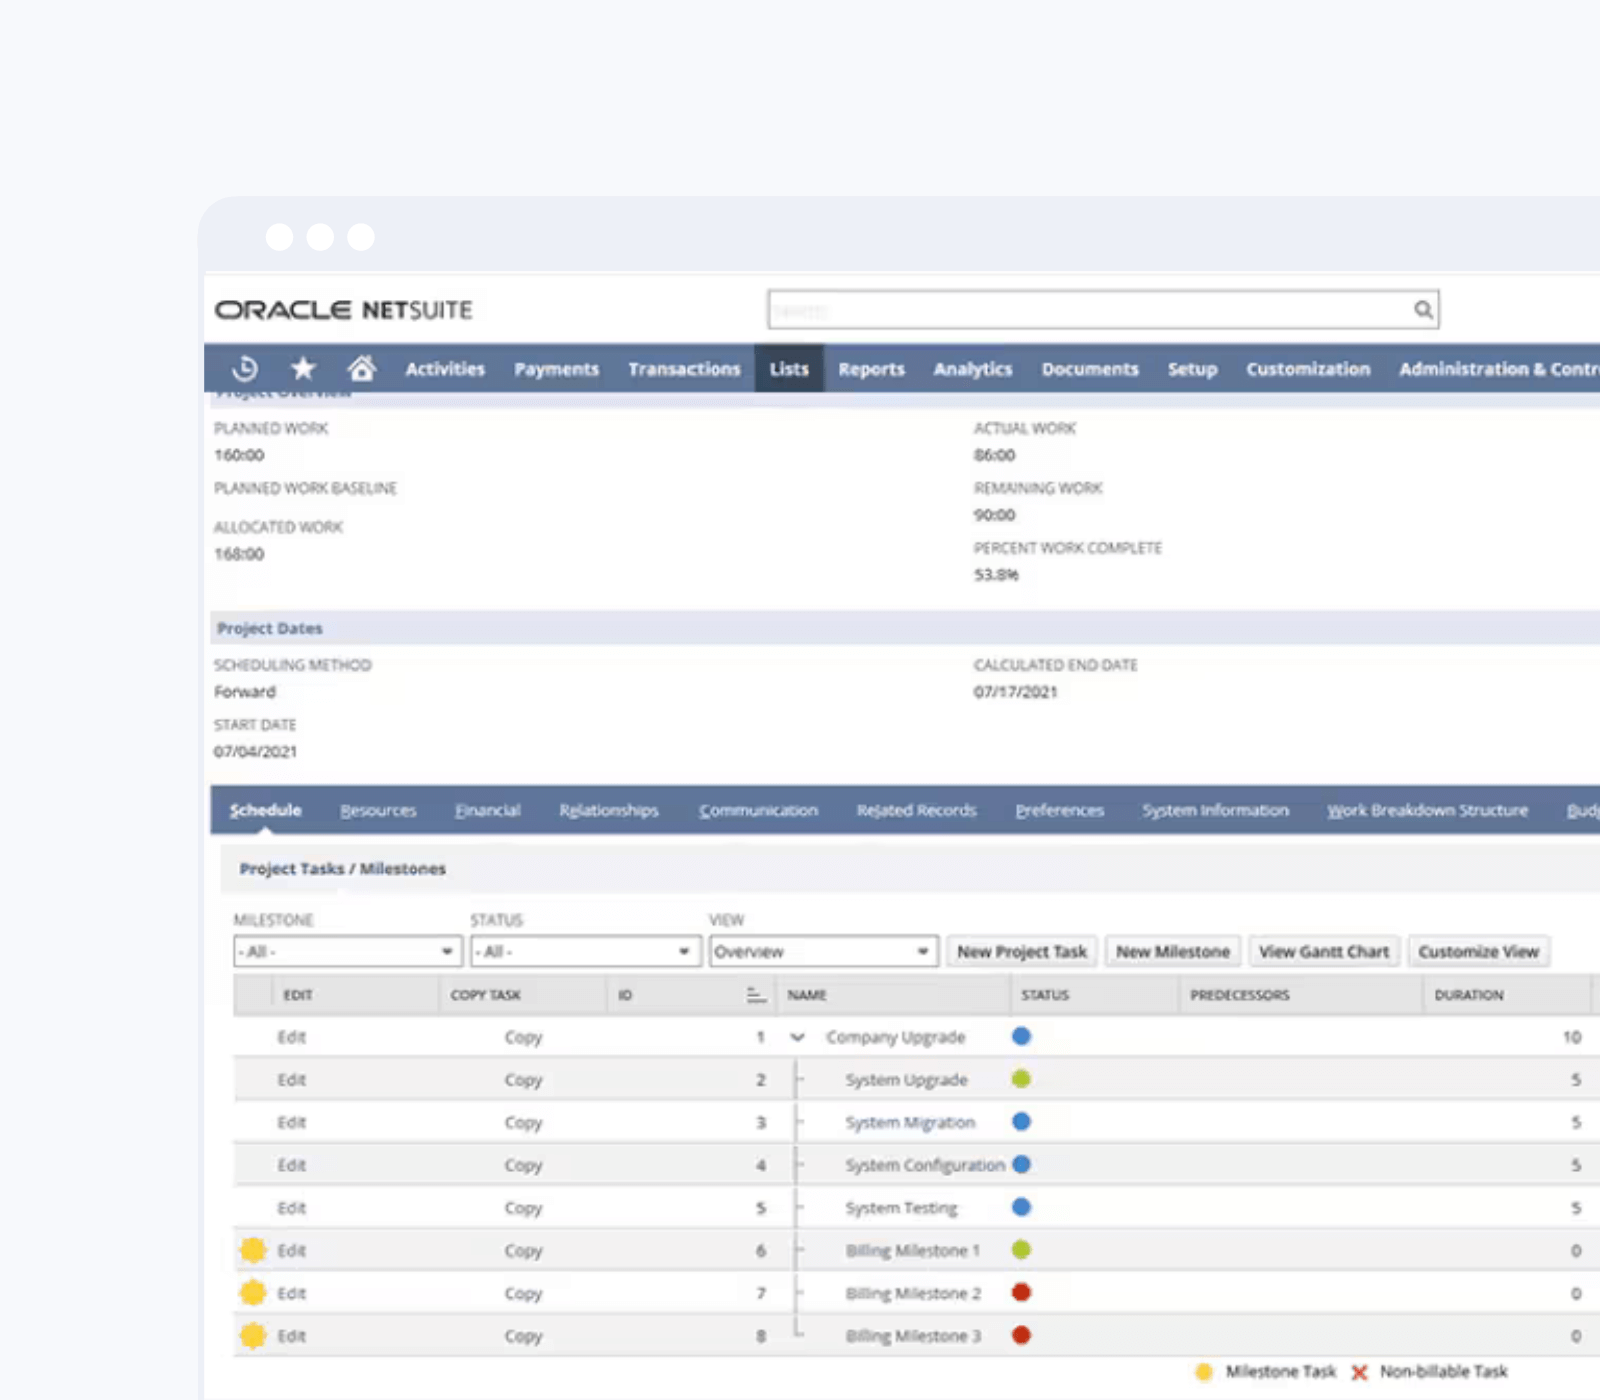The height and width of the screenshot is (1400, 1600).
Task: Open the Documents menu
Action: coord(1090,369)
